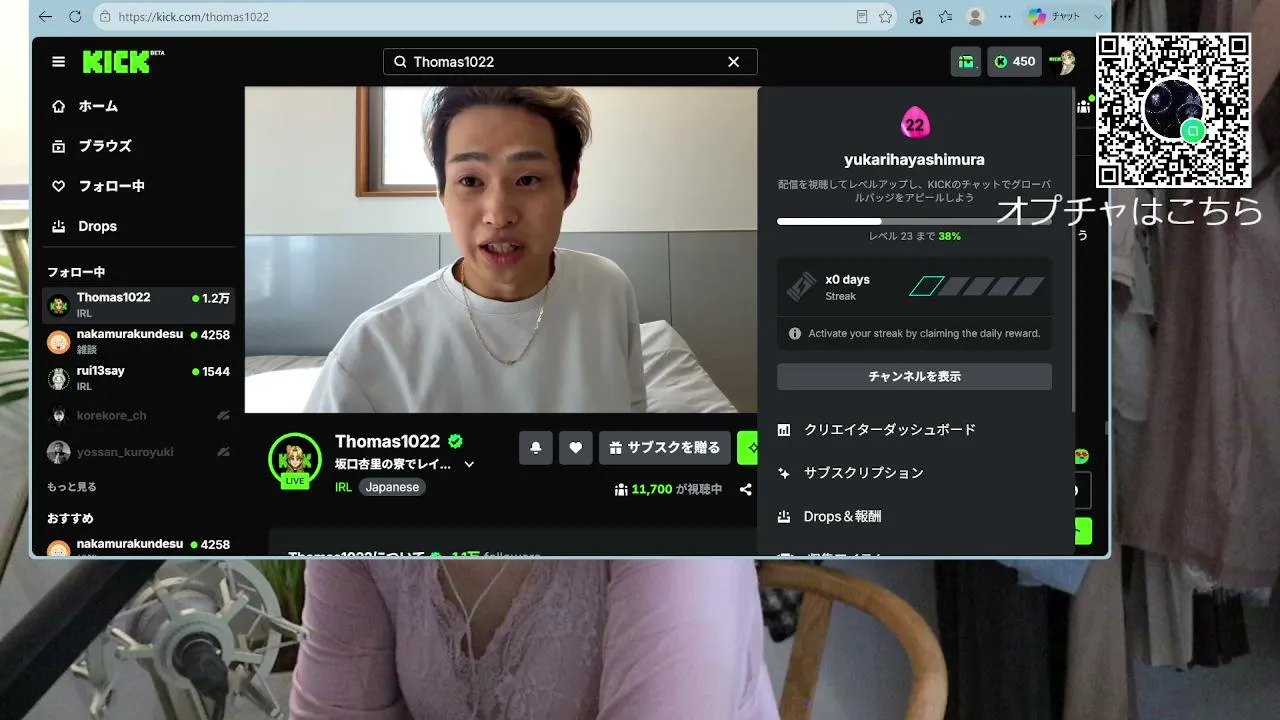Toggle the heart follow button
Image resolution: width=1280 pixels, height=720 pixels.
click(576, 448)
